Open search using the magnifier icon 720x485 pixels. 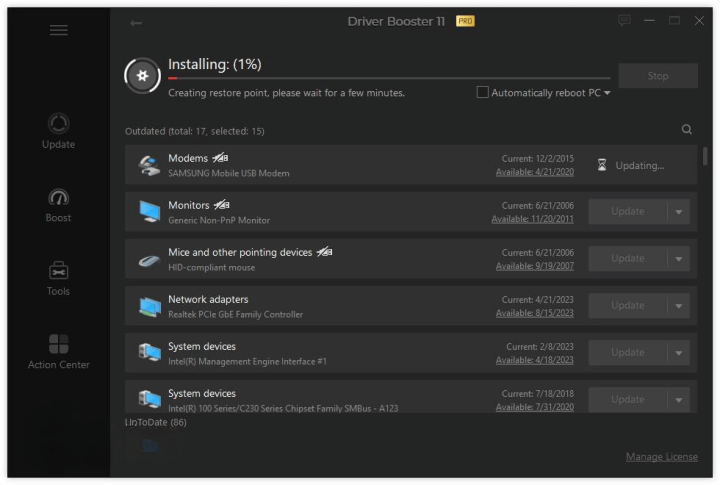click(686, 130)
